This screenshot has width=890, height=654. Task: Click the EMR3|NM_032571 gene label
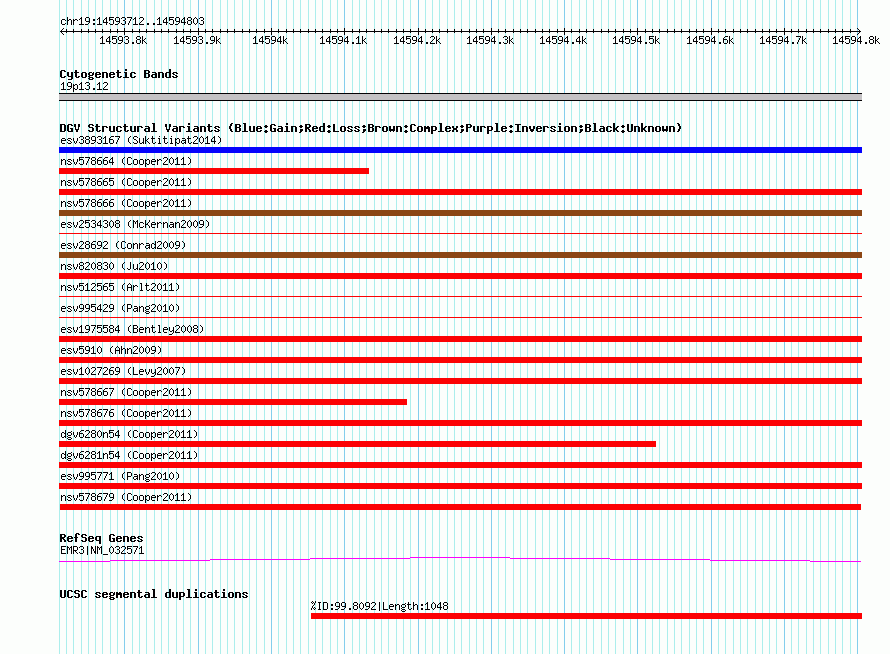coord(102,550)
